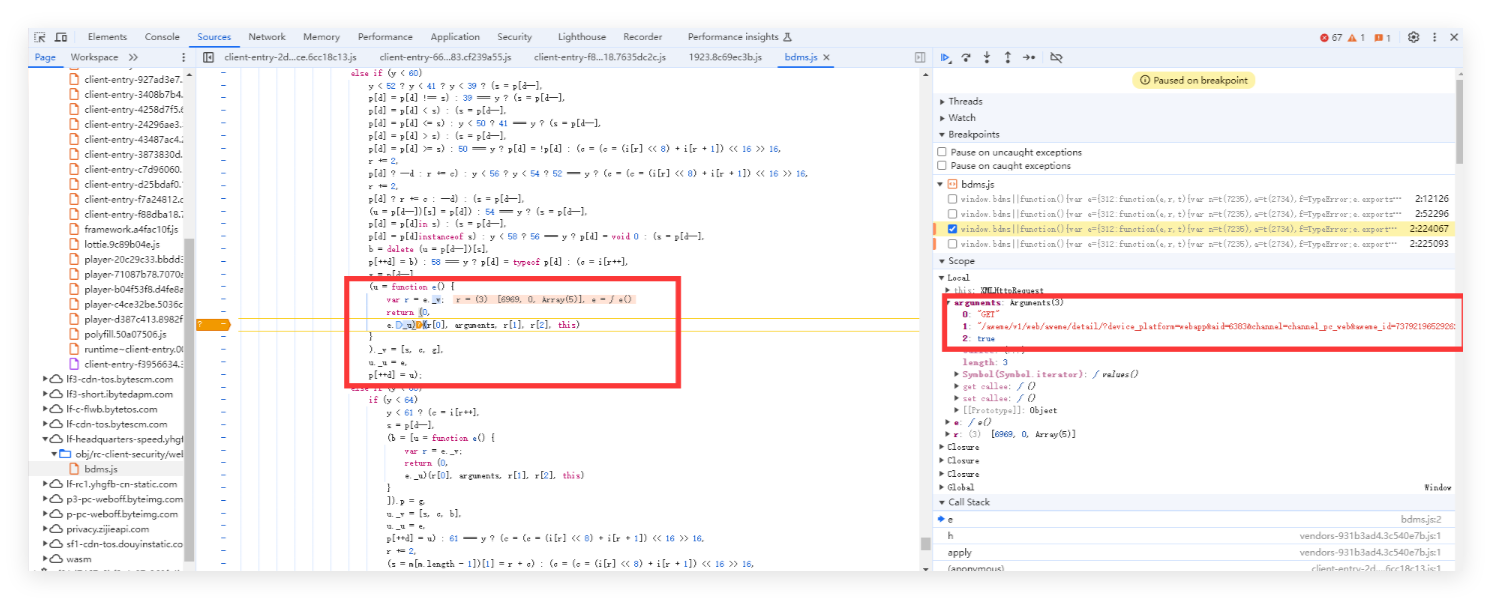This screenshot has width=1491, height=599.
Task: Click the orange issues counter icon
Action: coord(1378,37)
